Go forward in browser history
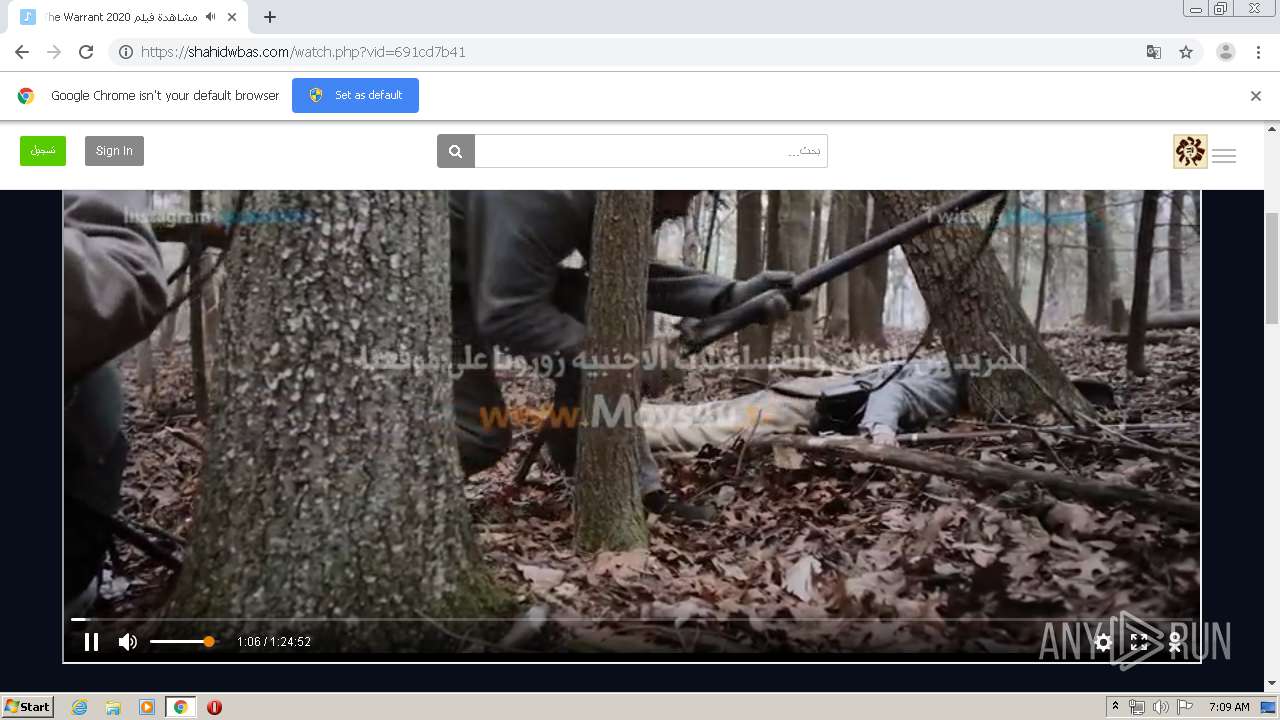This screenshot has height=720, width=1280. (54, 52)
